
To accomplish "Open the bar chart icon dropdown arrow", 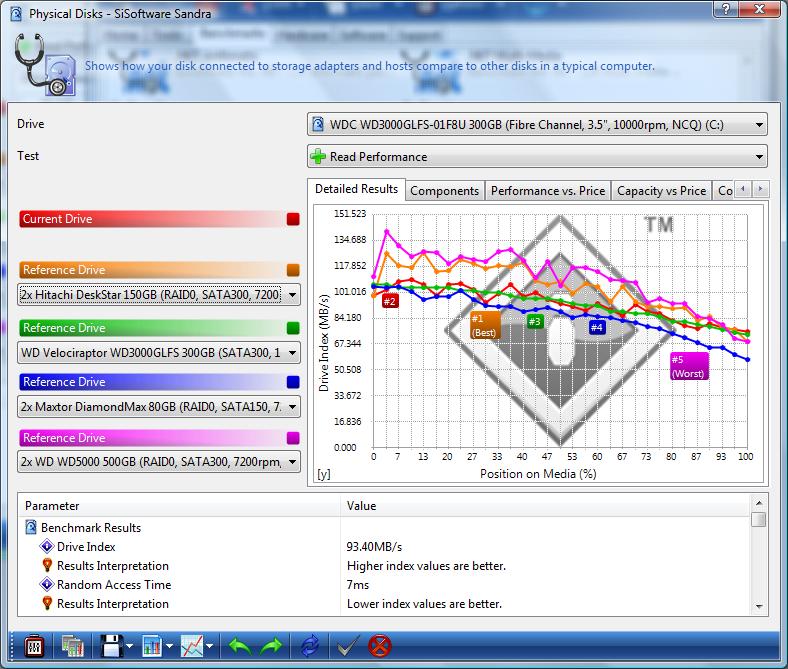I will [x=169, y=646].
